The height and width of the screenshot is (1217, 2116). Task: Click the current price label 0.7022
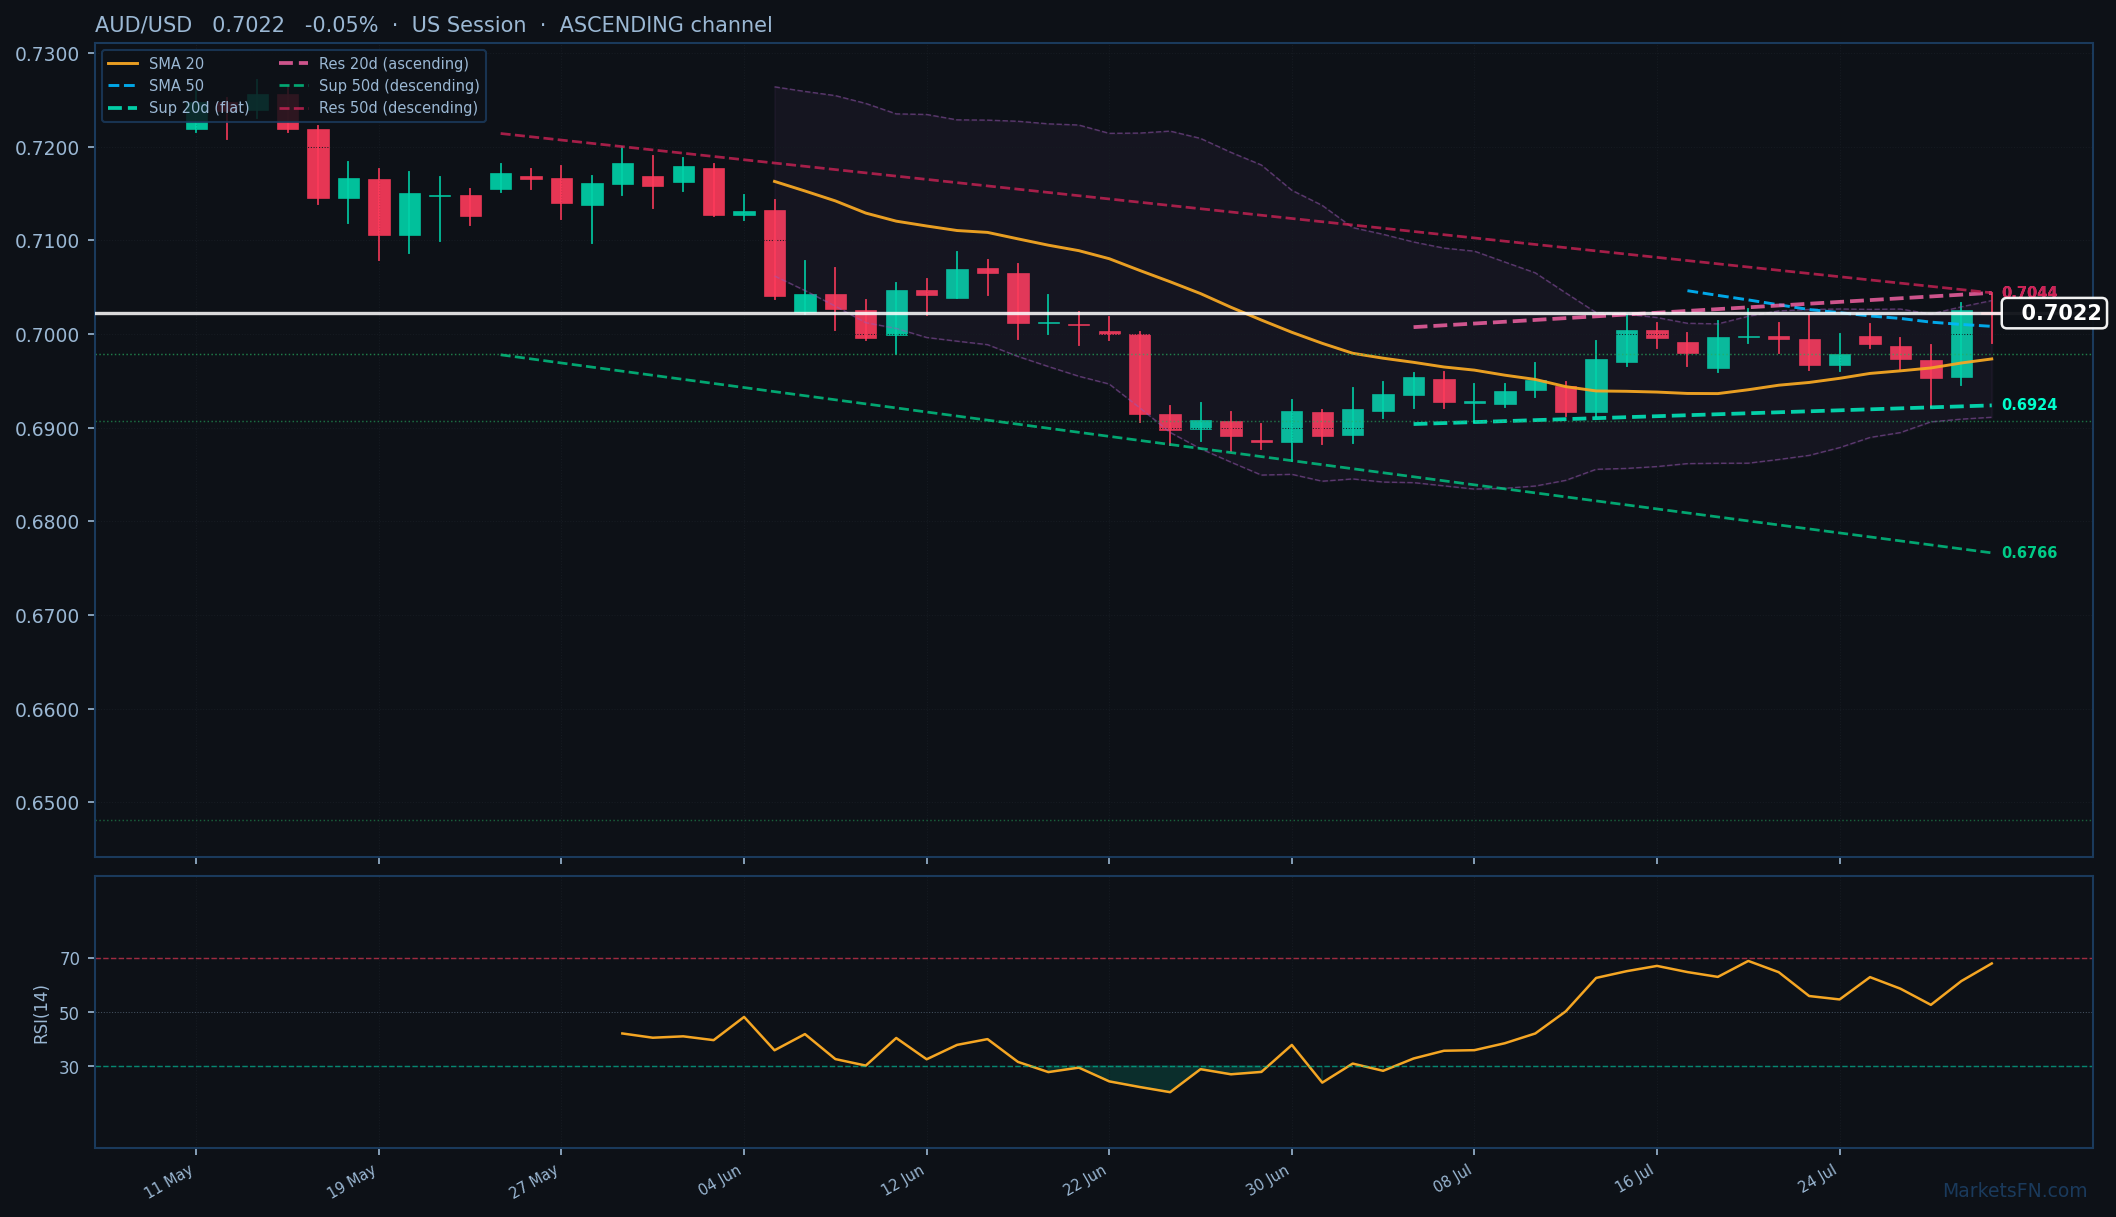pyautogui.click(x=2054, y=313)
